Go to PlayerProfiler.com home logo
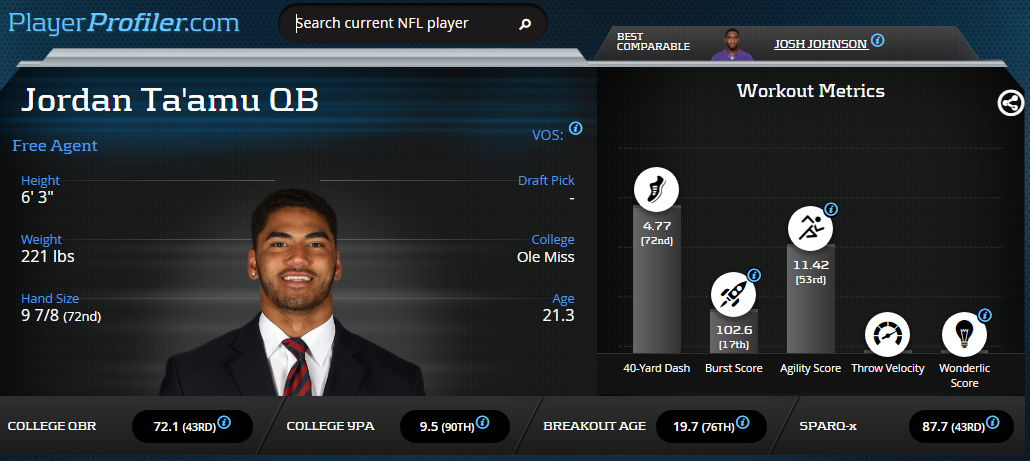The width and height of the screenshot is (1030, 461). [123, 23]
